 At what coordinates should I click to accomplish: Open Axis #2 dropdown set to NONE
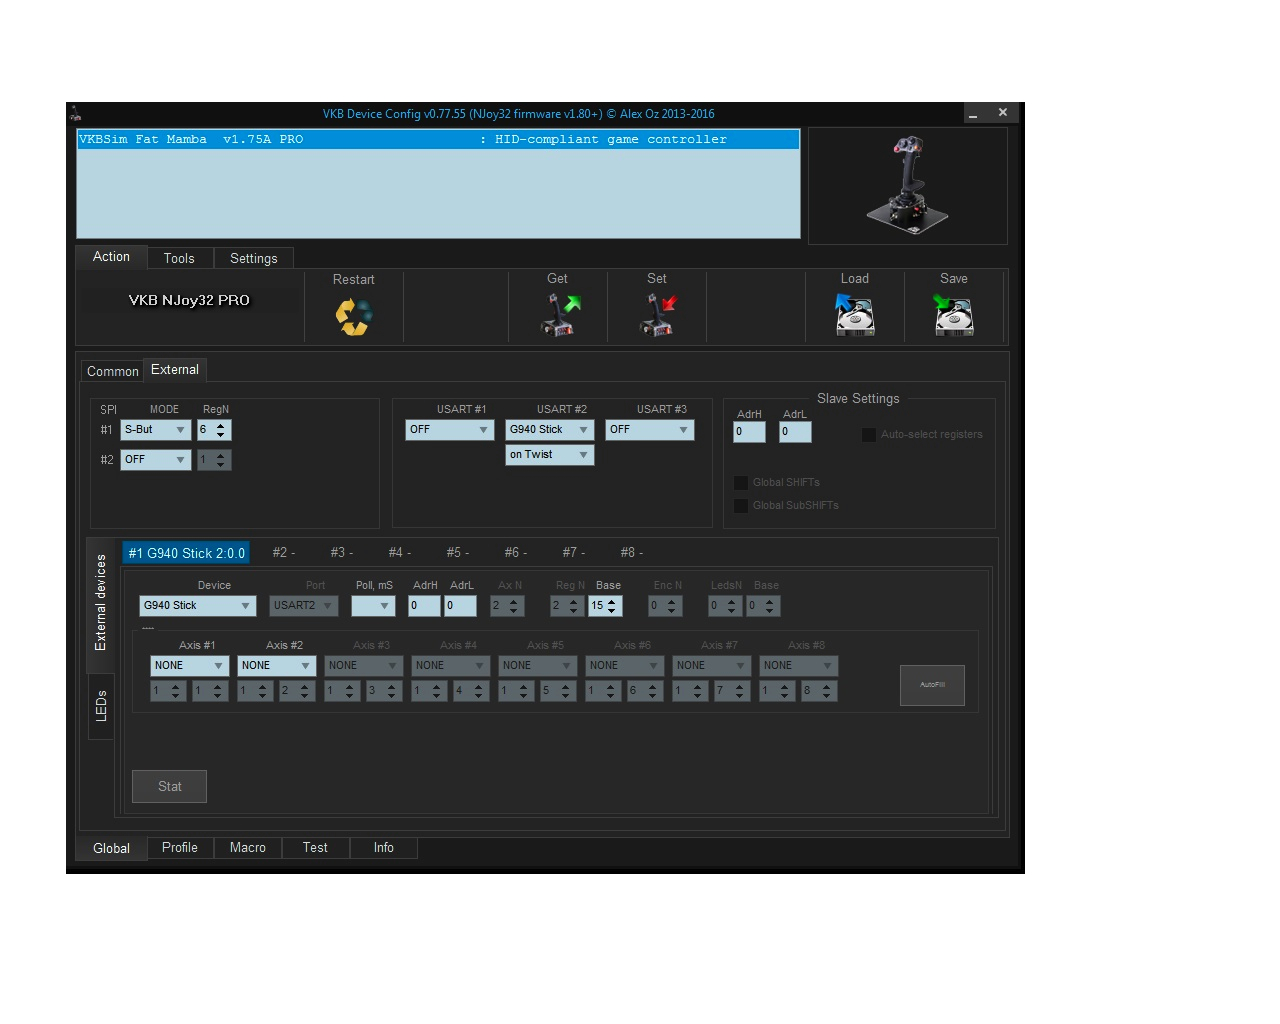click(277, 666)
